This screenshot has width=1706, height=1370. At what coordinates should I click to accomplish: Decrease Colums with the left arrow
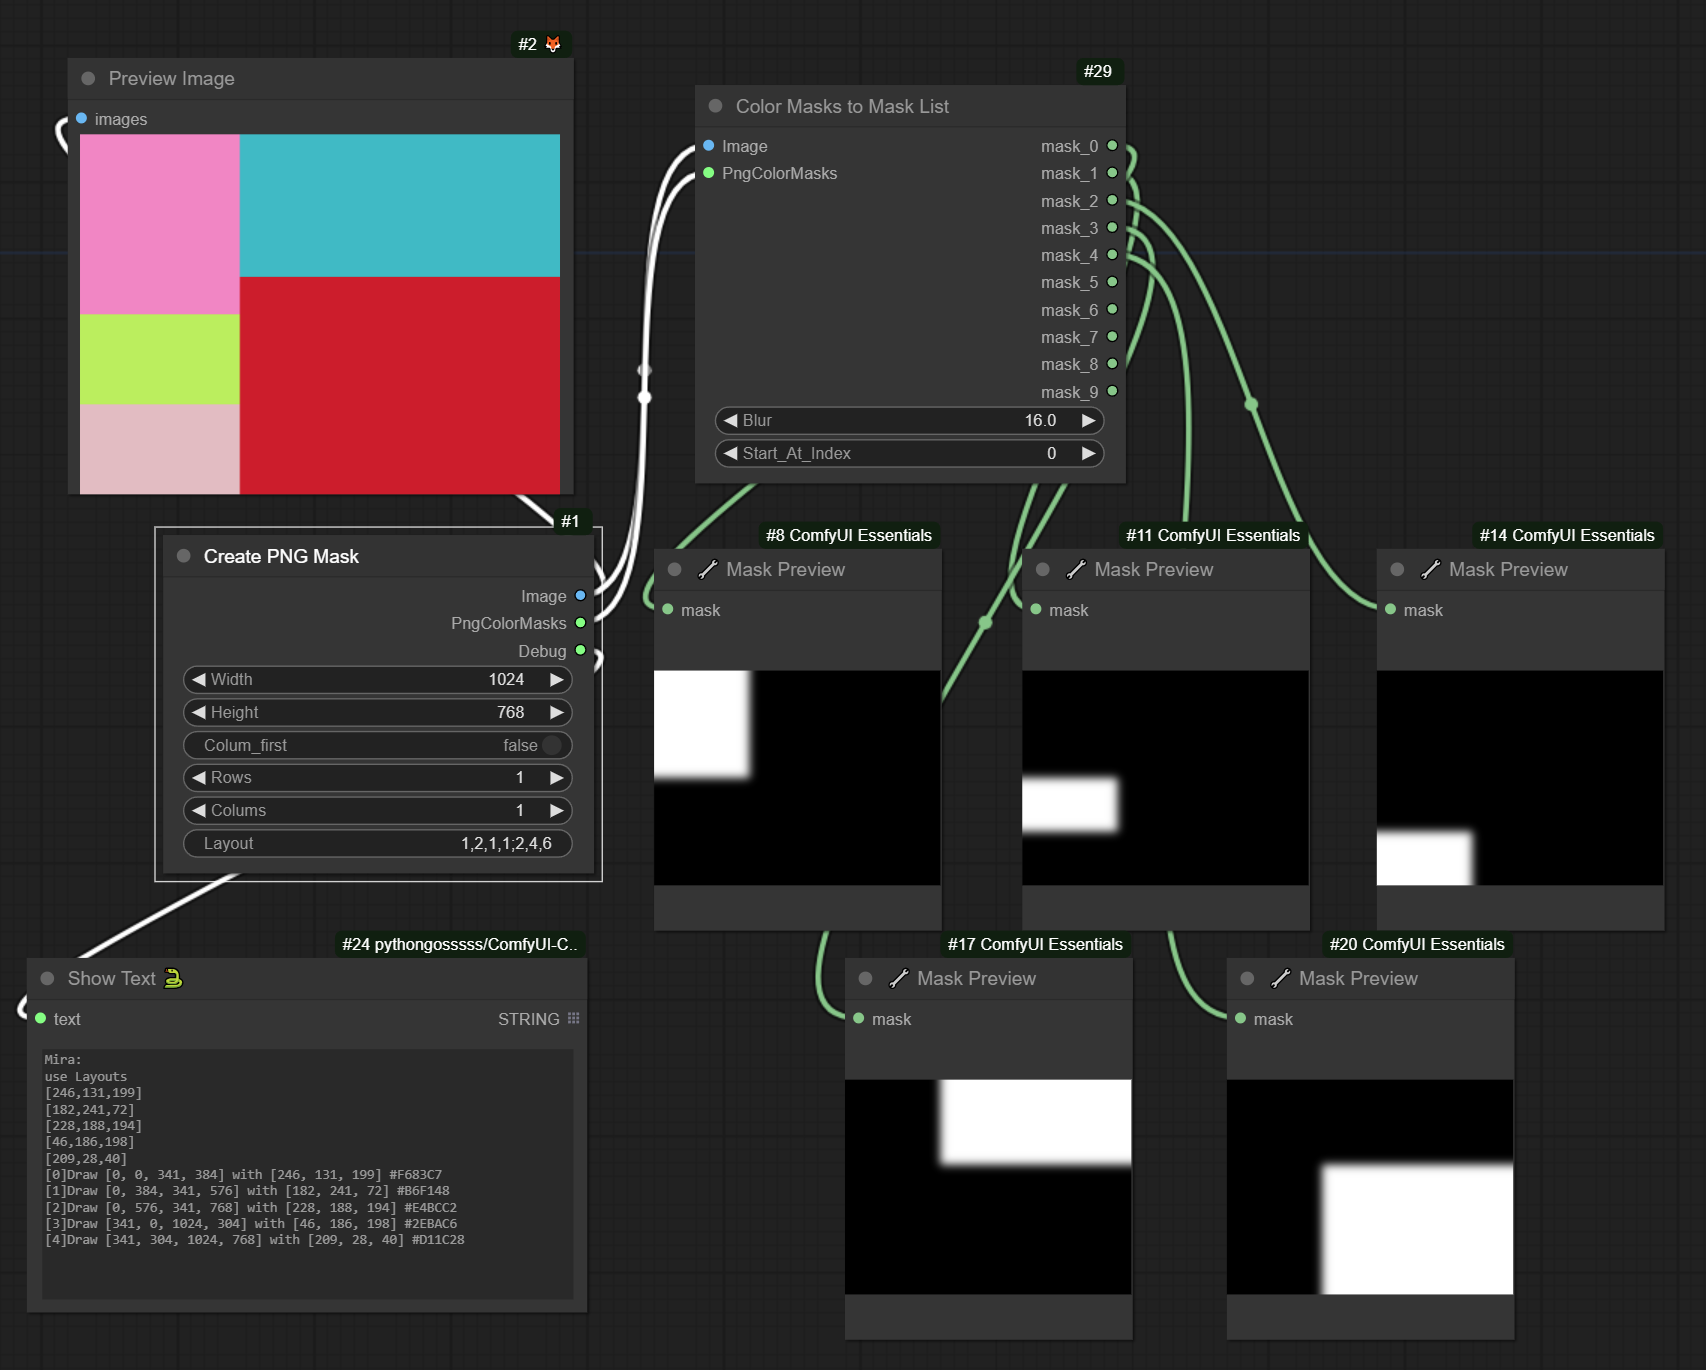[199, 810]
